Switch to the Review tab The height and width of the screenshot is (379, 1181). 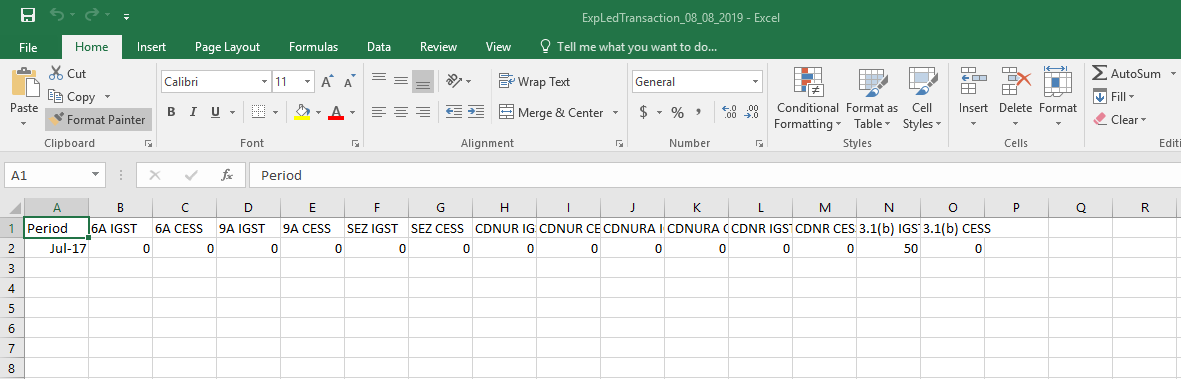coord(438,47)
